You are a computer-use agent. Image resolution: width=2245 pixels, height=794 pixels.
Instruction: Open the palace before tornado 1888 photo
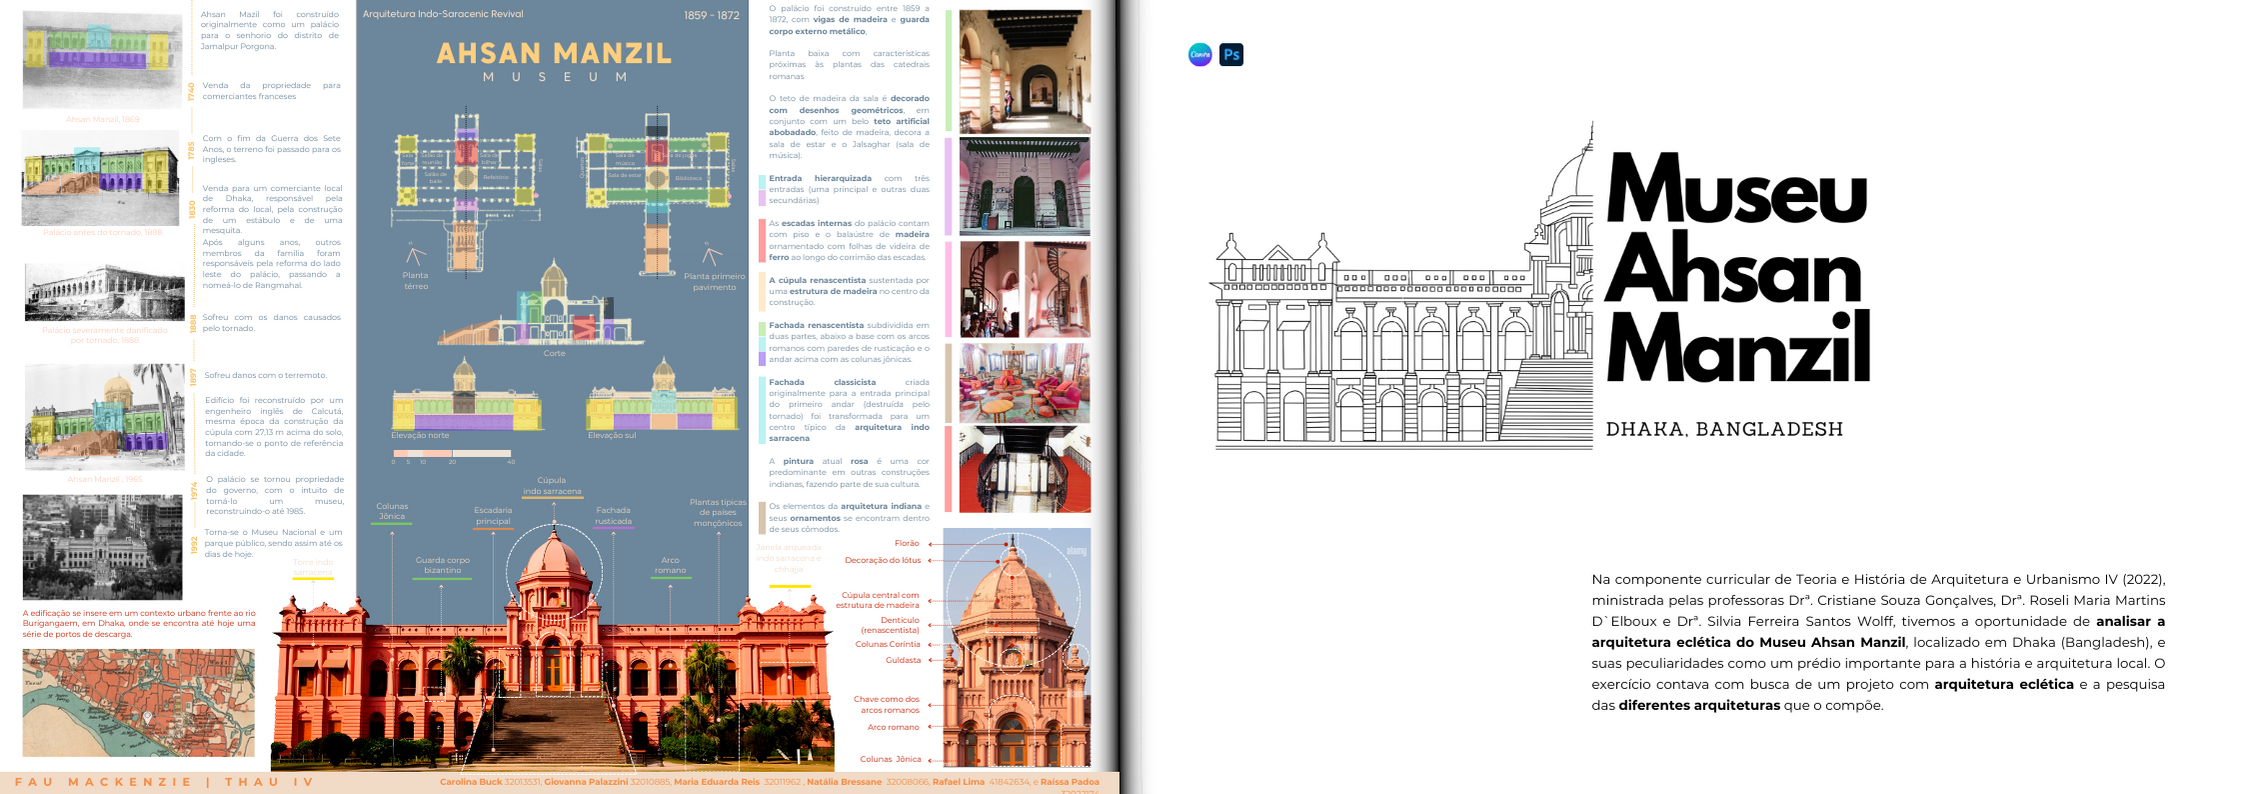pyautogui.click(x=100, y=178)
